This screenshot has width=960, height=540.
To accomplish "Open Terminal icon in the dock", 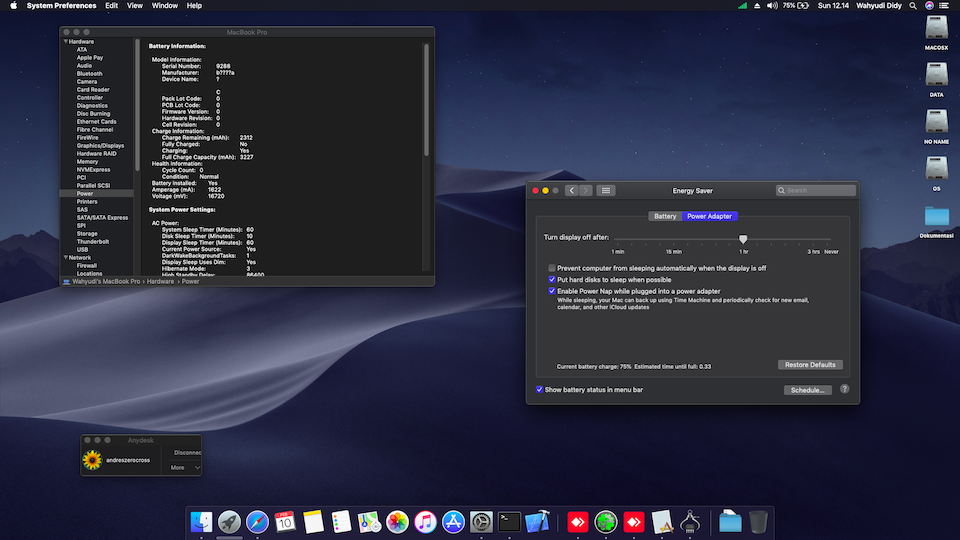I will (x=509, y=522).
